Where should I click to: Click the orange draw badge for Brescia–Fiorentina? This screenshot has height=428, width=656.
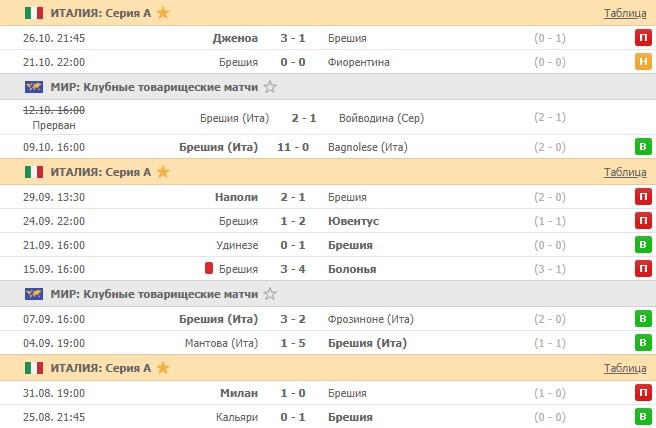coord(641,62)
